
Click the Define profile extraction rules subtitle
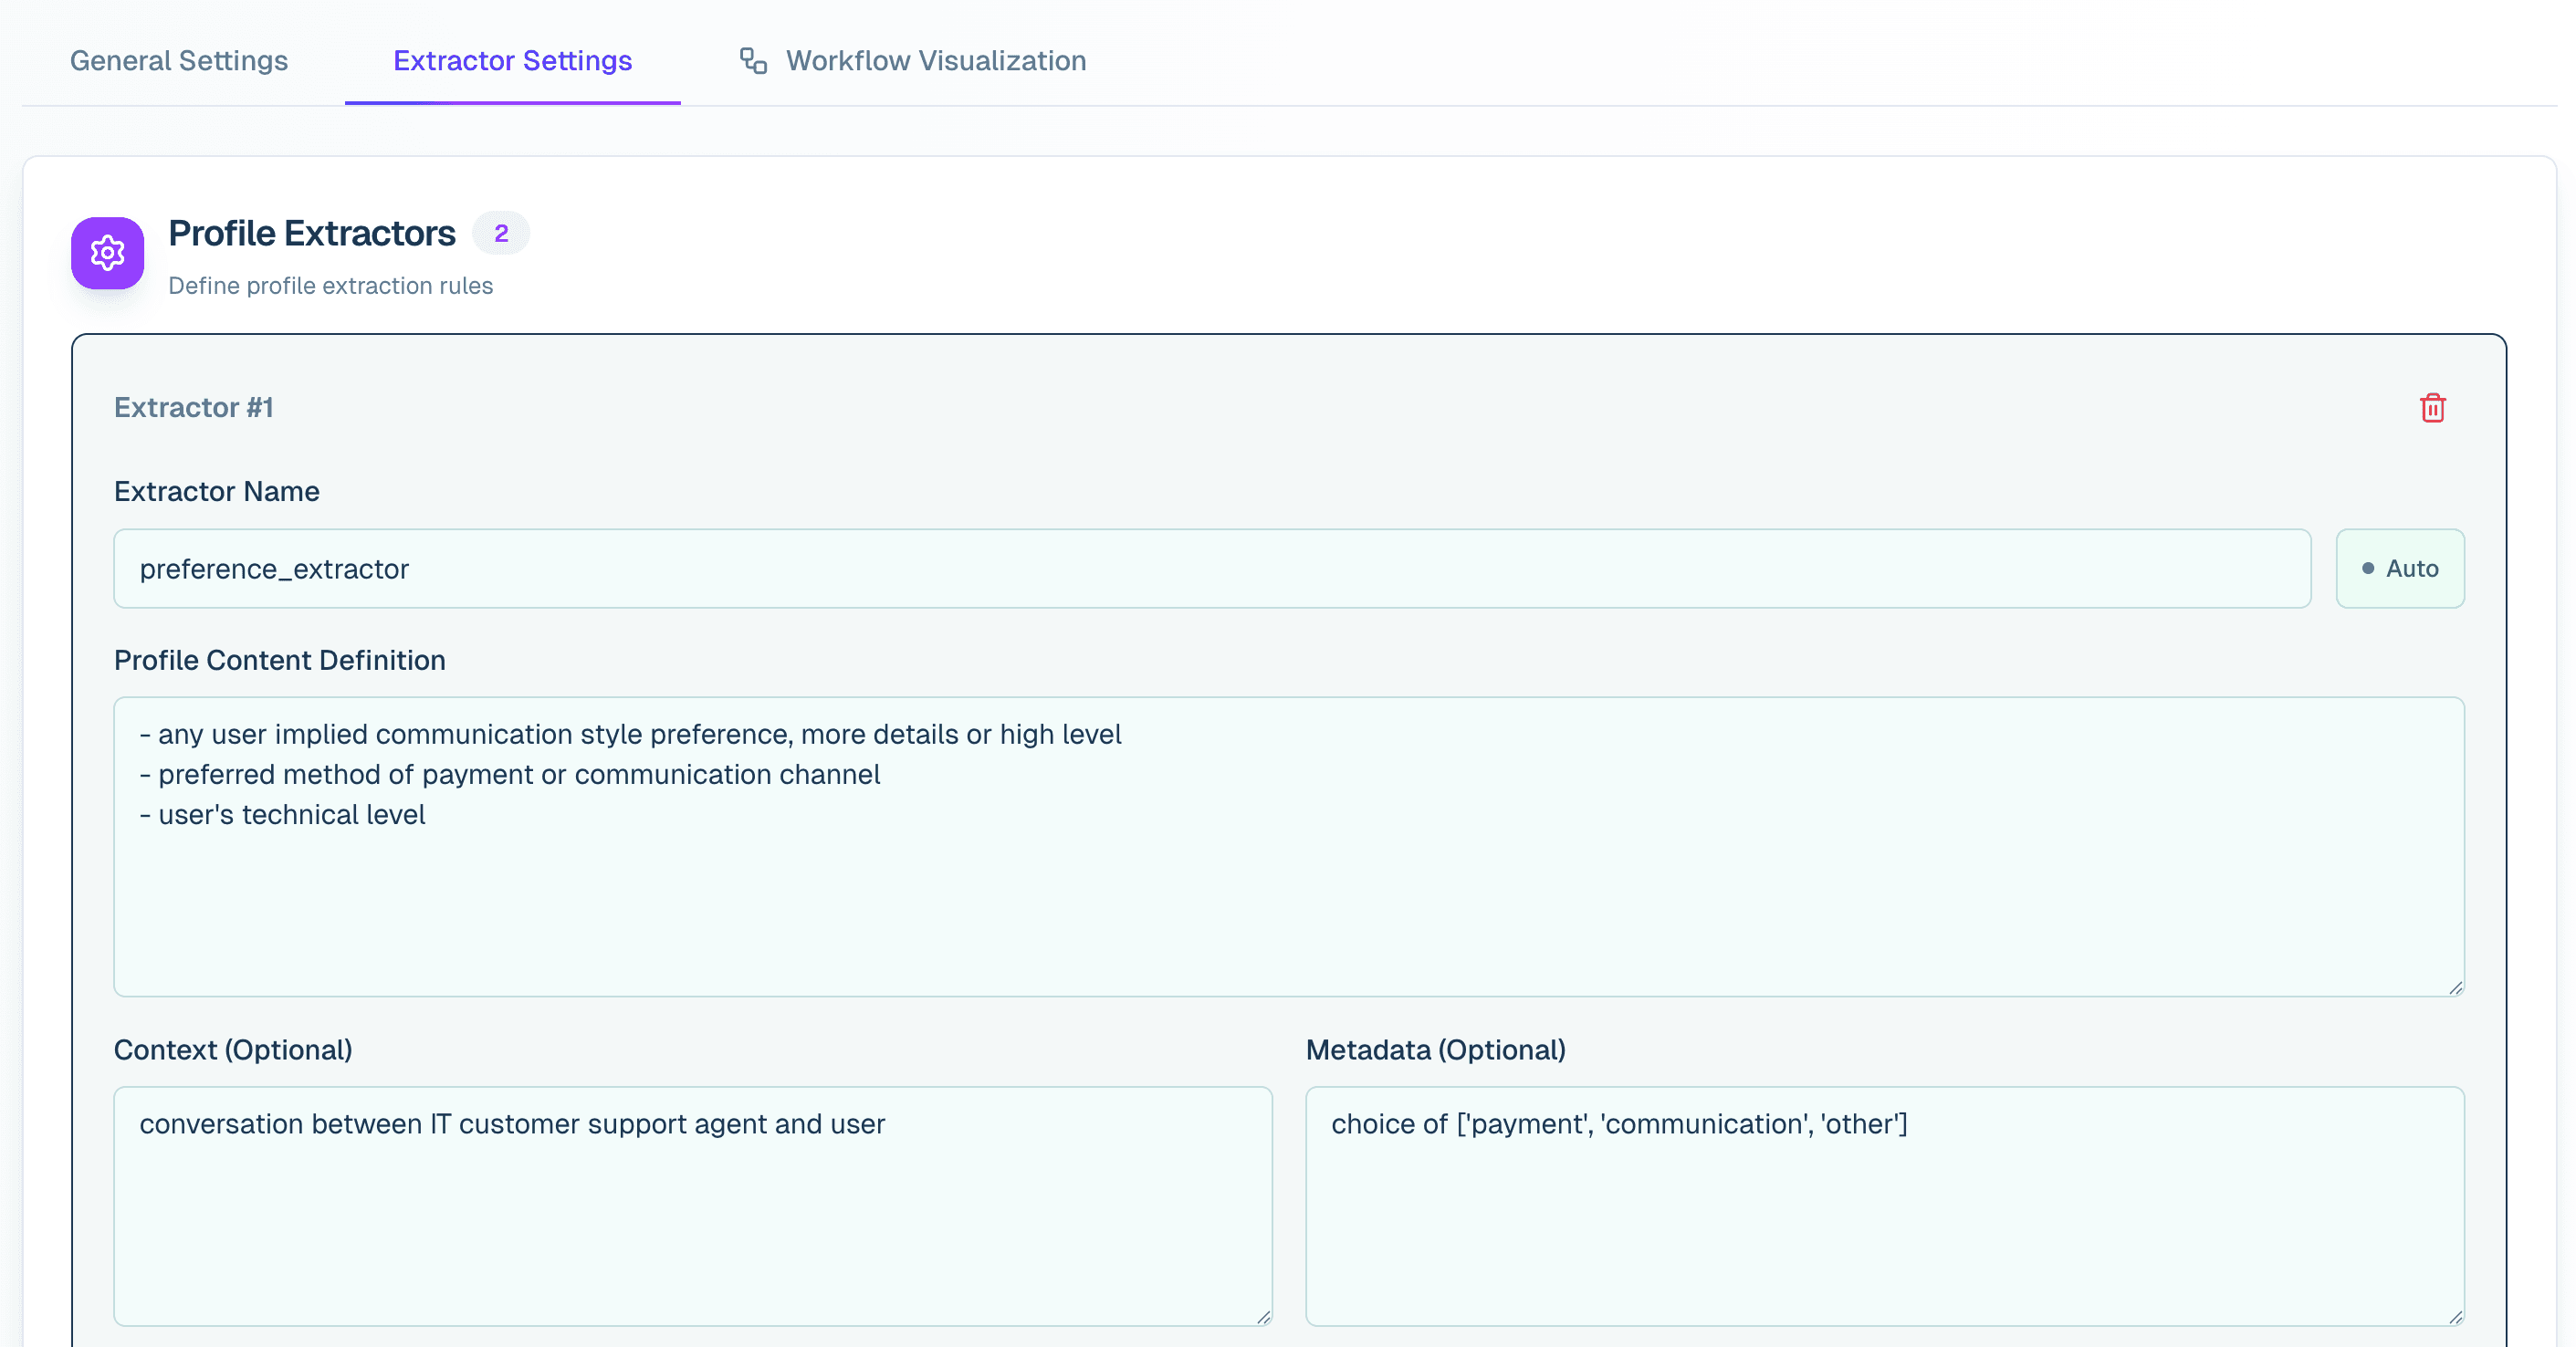tap(330, 286)
